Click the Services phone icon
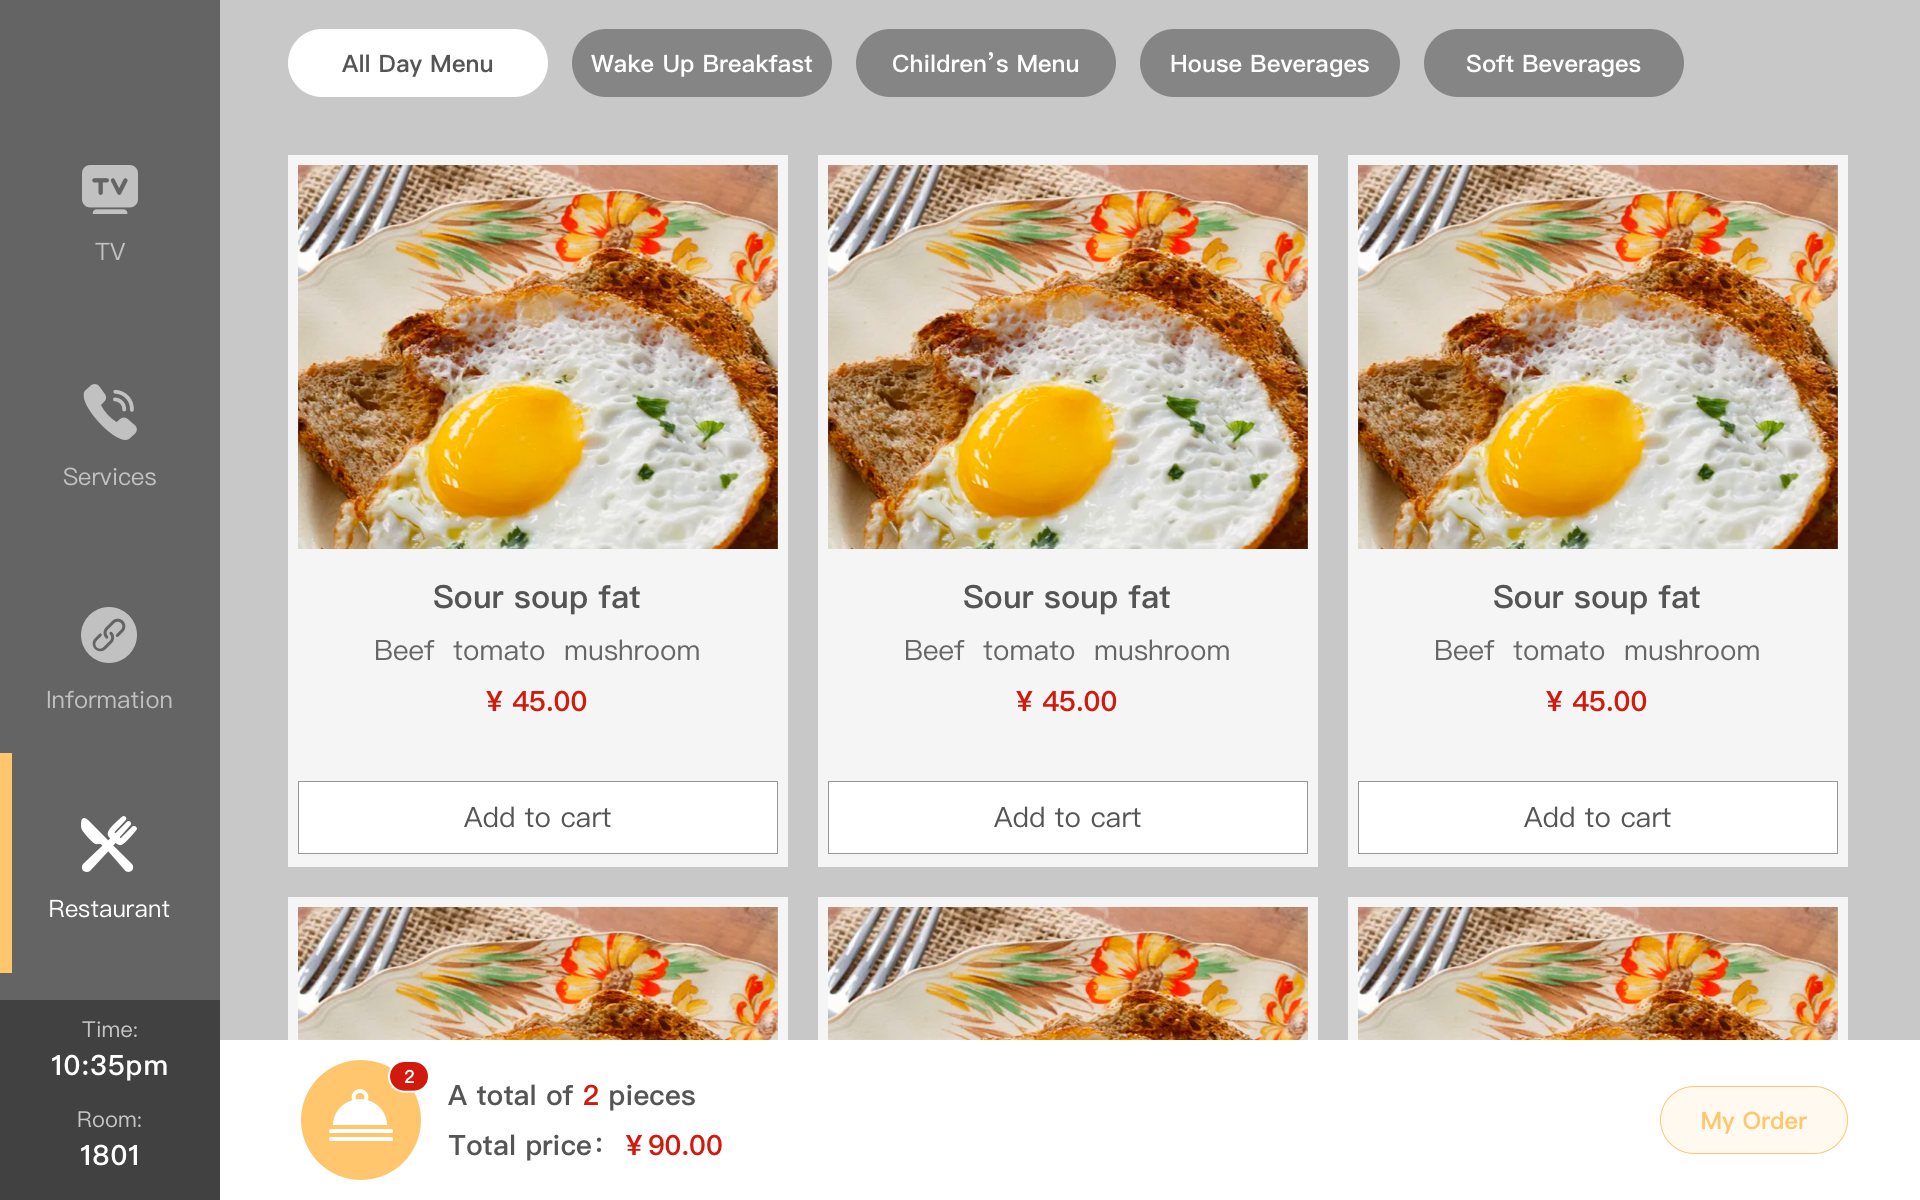Image resolution: width=1920 pixels, height=1200 pixels. (x=110, y=411)
